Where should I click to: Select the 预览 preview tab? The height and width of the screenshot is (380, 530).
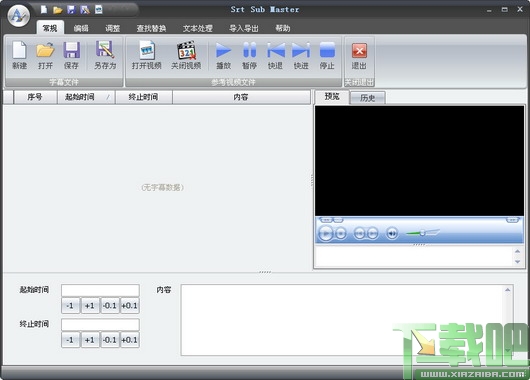pyautogui.click(x=332, y=97)
